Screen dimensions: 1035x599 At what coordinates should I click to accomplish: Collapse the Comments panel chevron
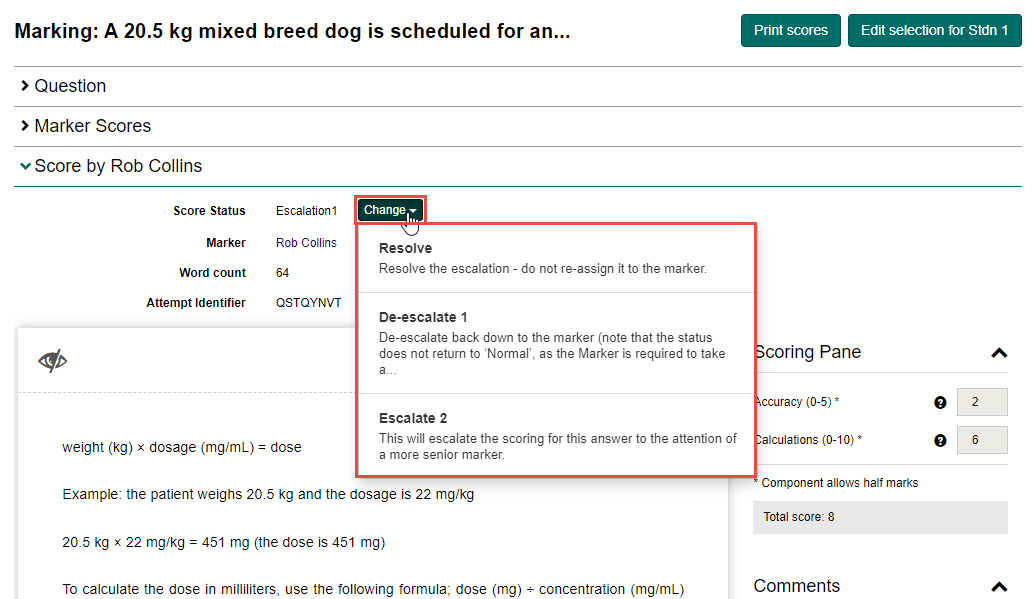click(997, 587)
